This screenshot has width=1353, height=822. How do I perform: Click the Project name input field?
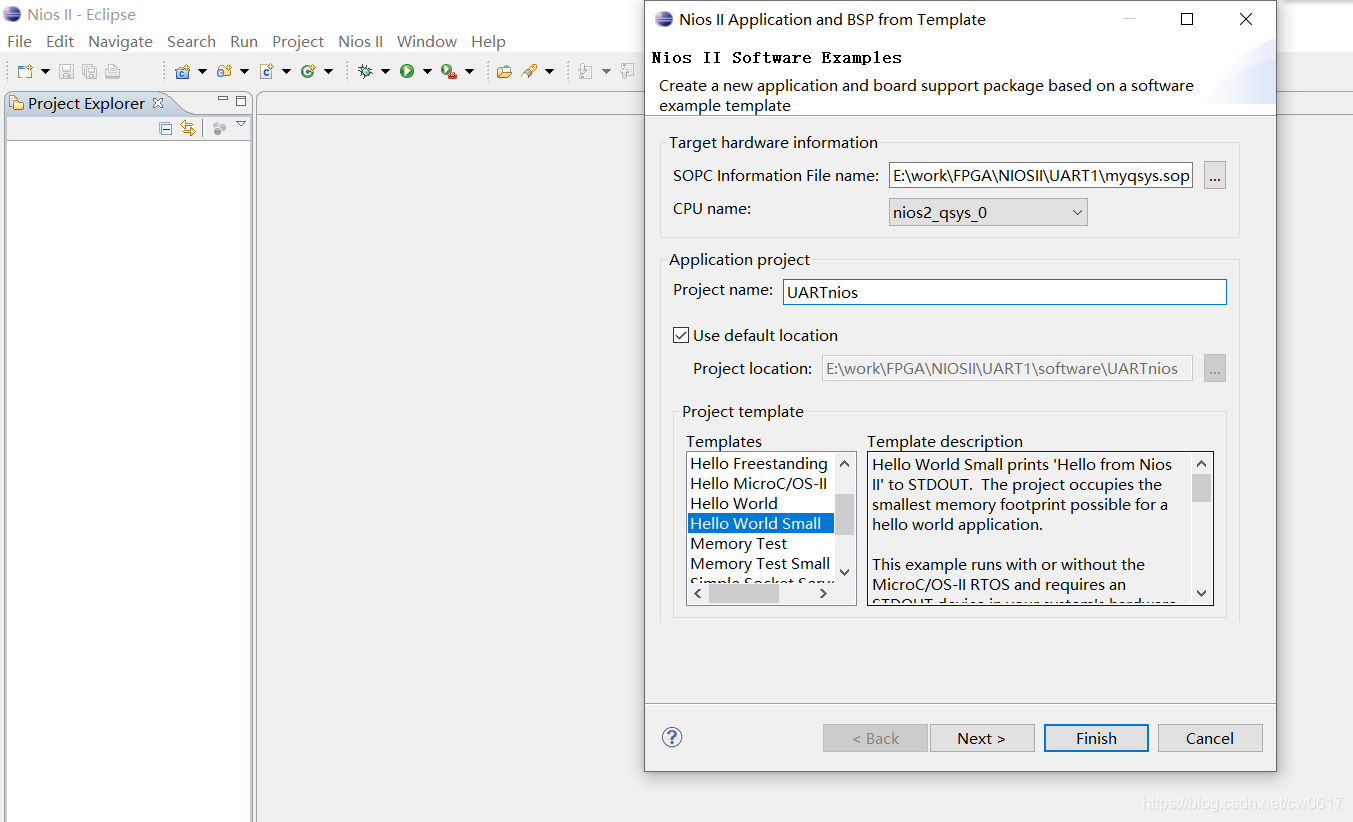click(1004, 292)
